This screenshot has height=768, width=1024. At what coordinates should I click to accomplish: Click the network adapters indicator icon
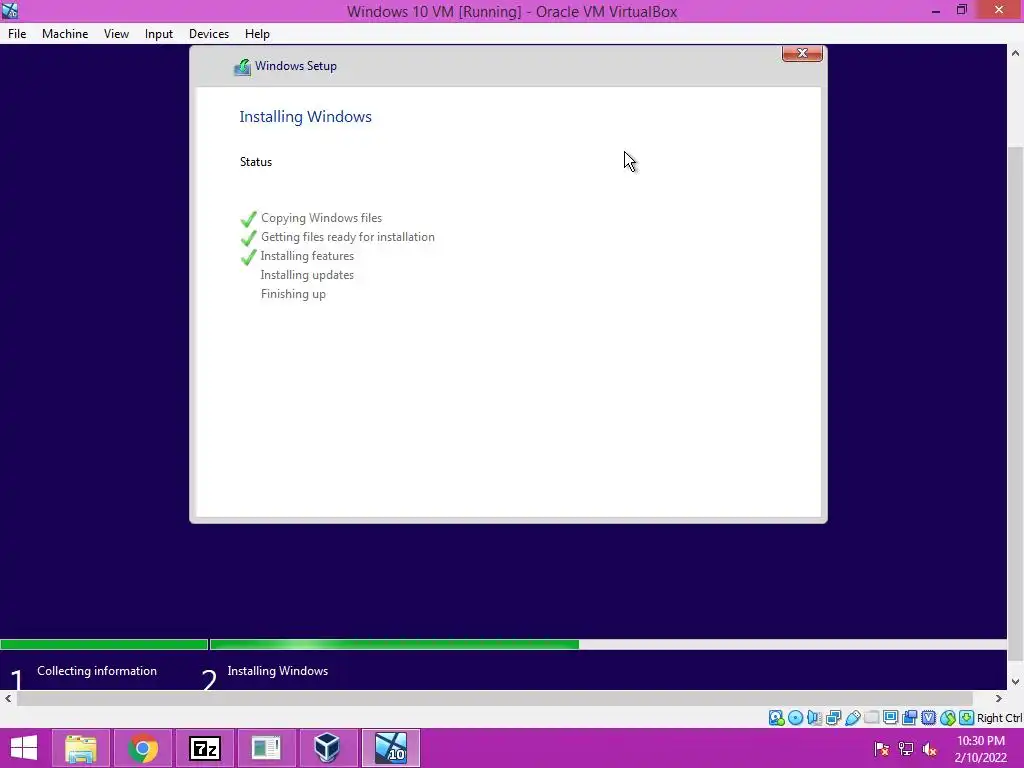click(x=833, y=718)
